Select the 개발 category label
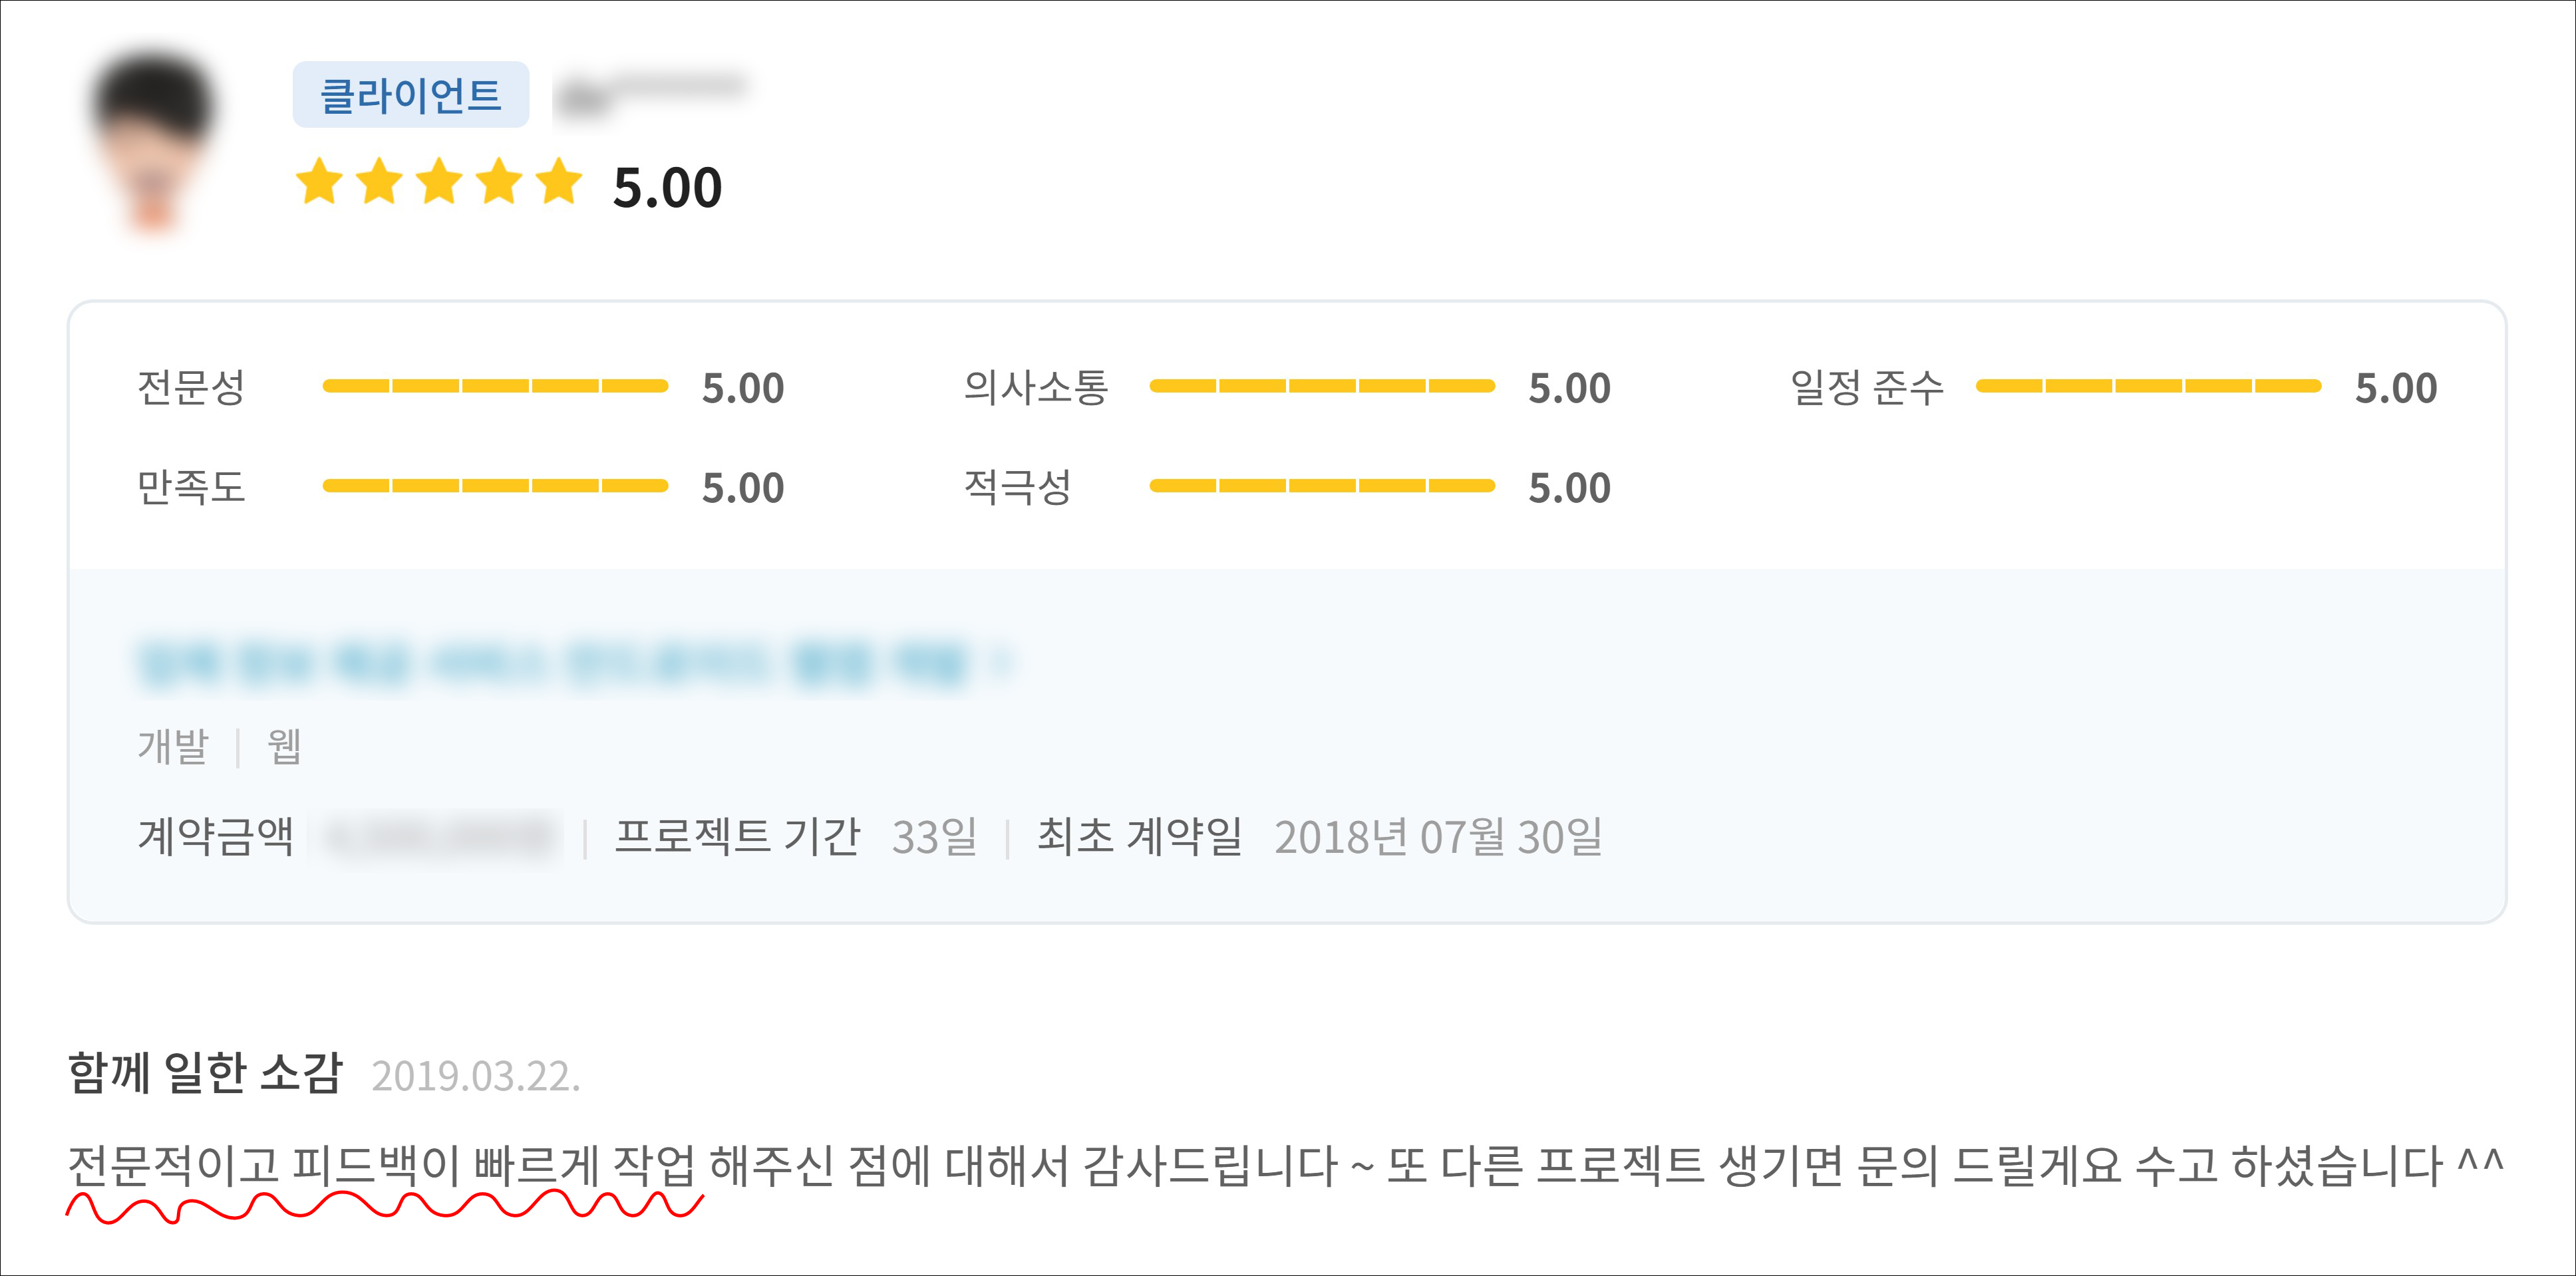The height and width of the screenshot is (1276, 2576). [173, 746]
